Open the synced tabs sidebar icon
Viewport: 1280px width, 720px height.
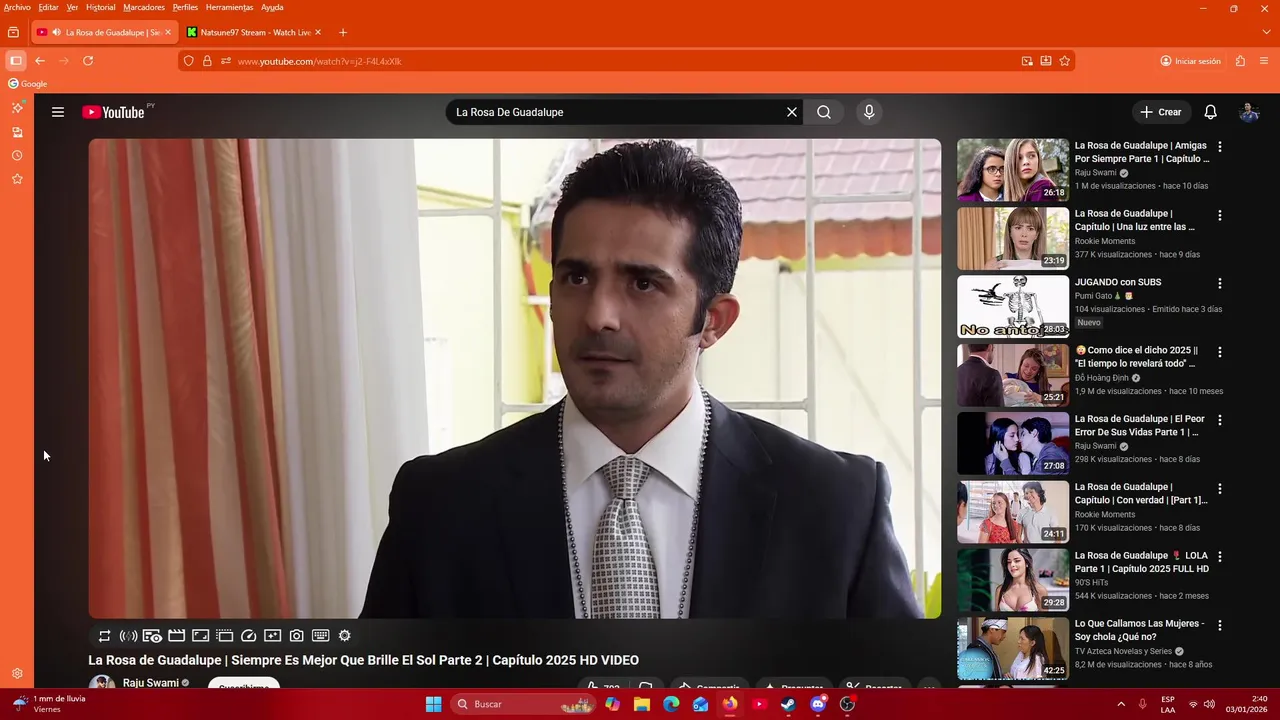coord(17,132)
